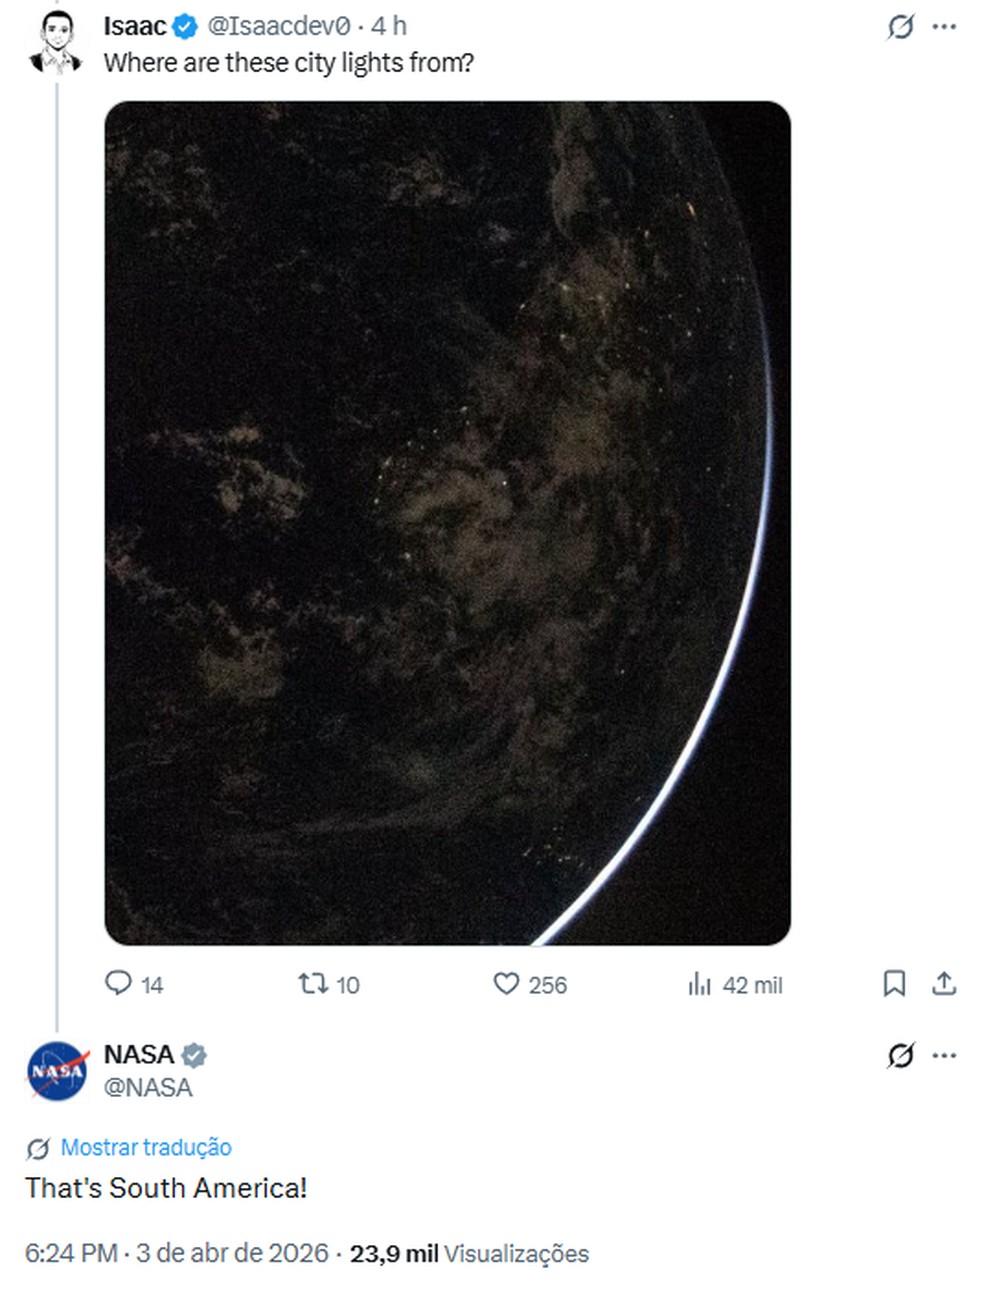This screenshot has width=984, height=1297.
Task: Open view analytics via the bar chart icon
Action: pyautogui.click(x=702, y=984)
